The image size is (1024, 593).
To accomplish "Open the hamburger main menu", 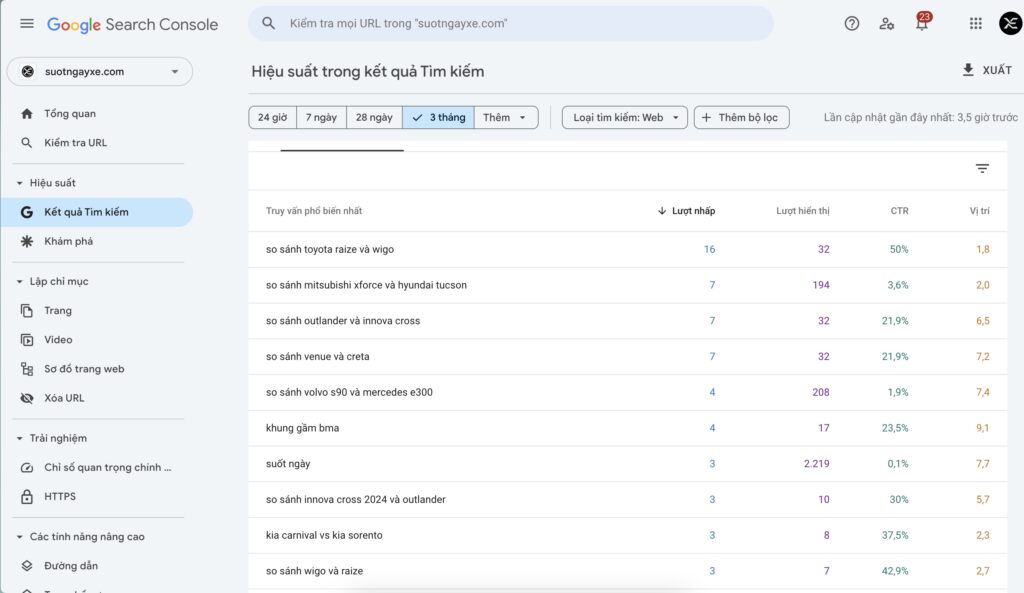I will (x=27, y=24).
